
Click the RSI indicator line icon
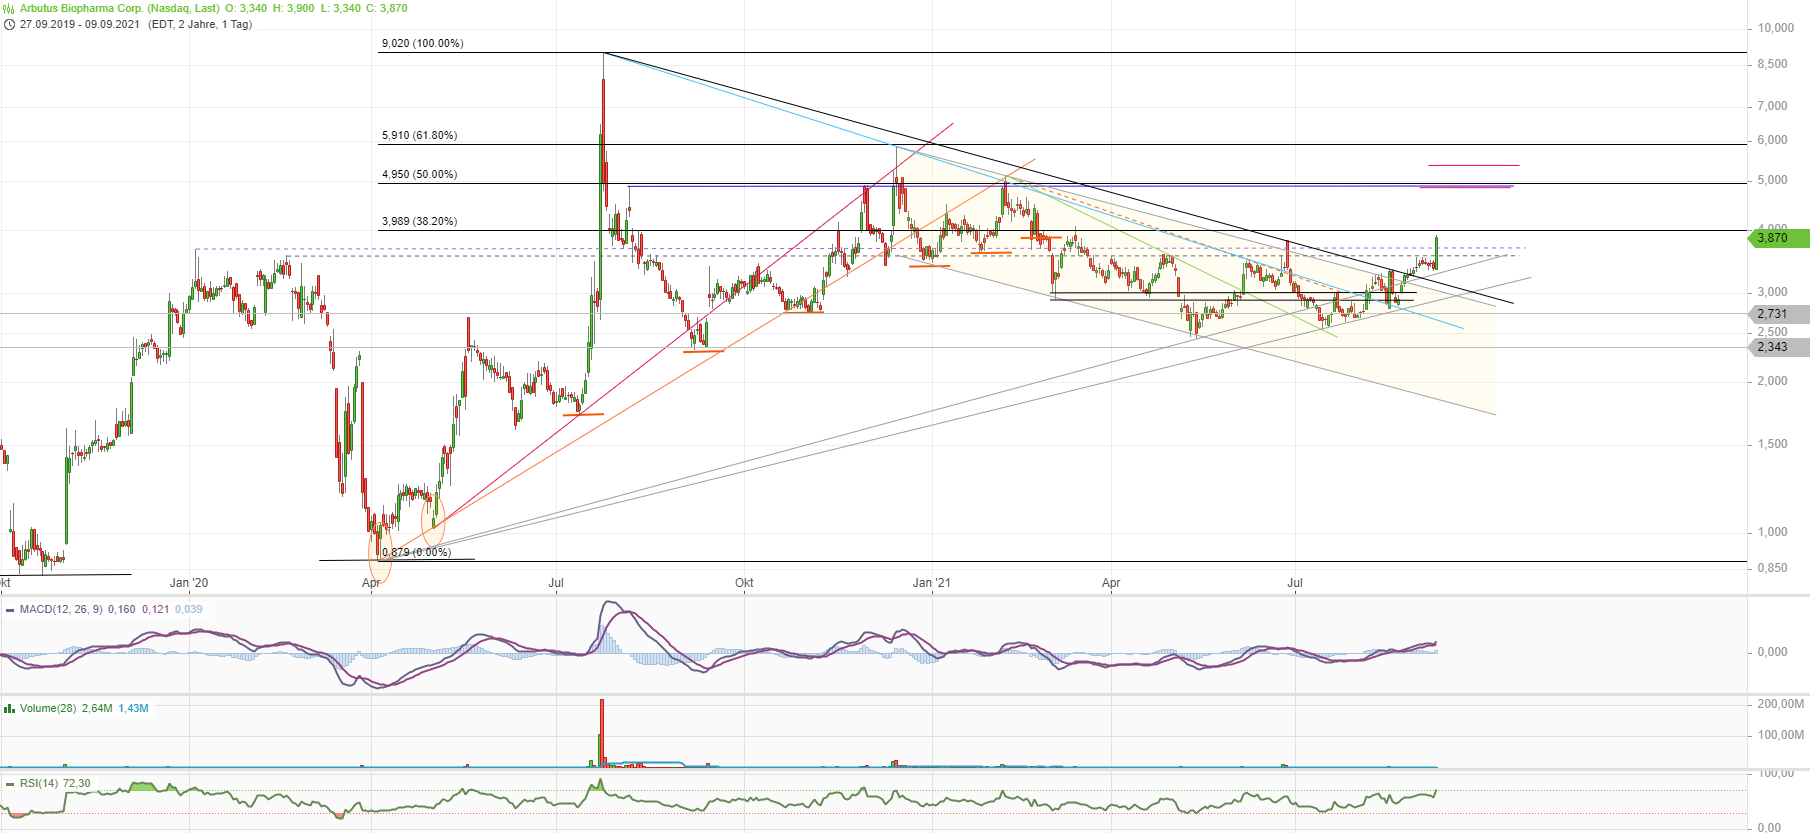(x=9, y=784)
